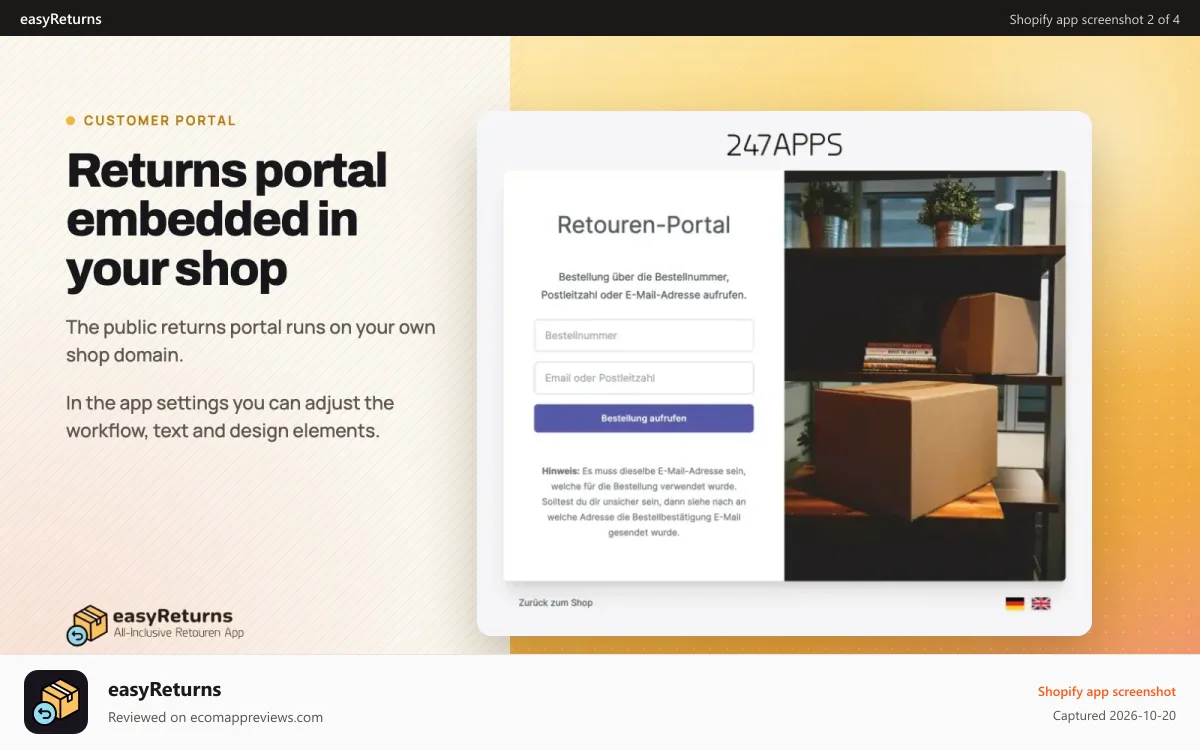Click "Captured 2026-10-20" text

pos(1114,716)
